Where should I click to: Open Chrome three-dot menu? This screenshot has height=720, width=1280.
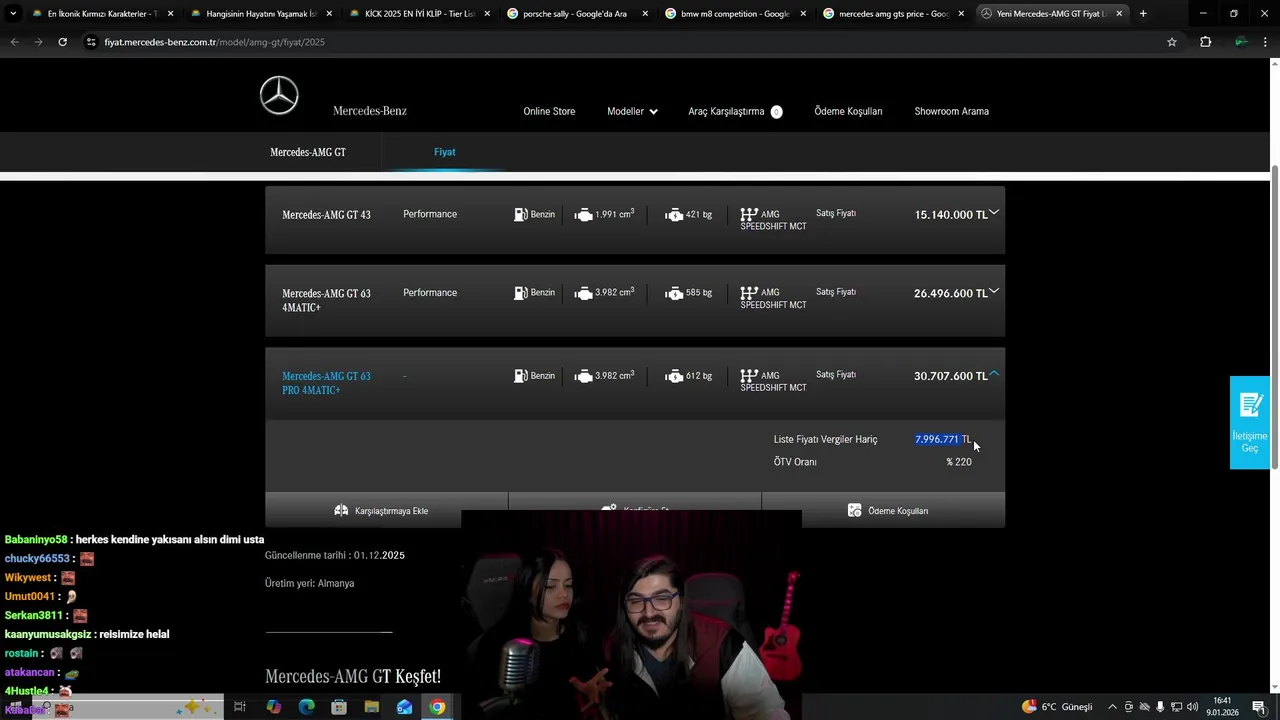[x=1267, y=42]
